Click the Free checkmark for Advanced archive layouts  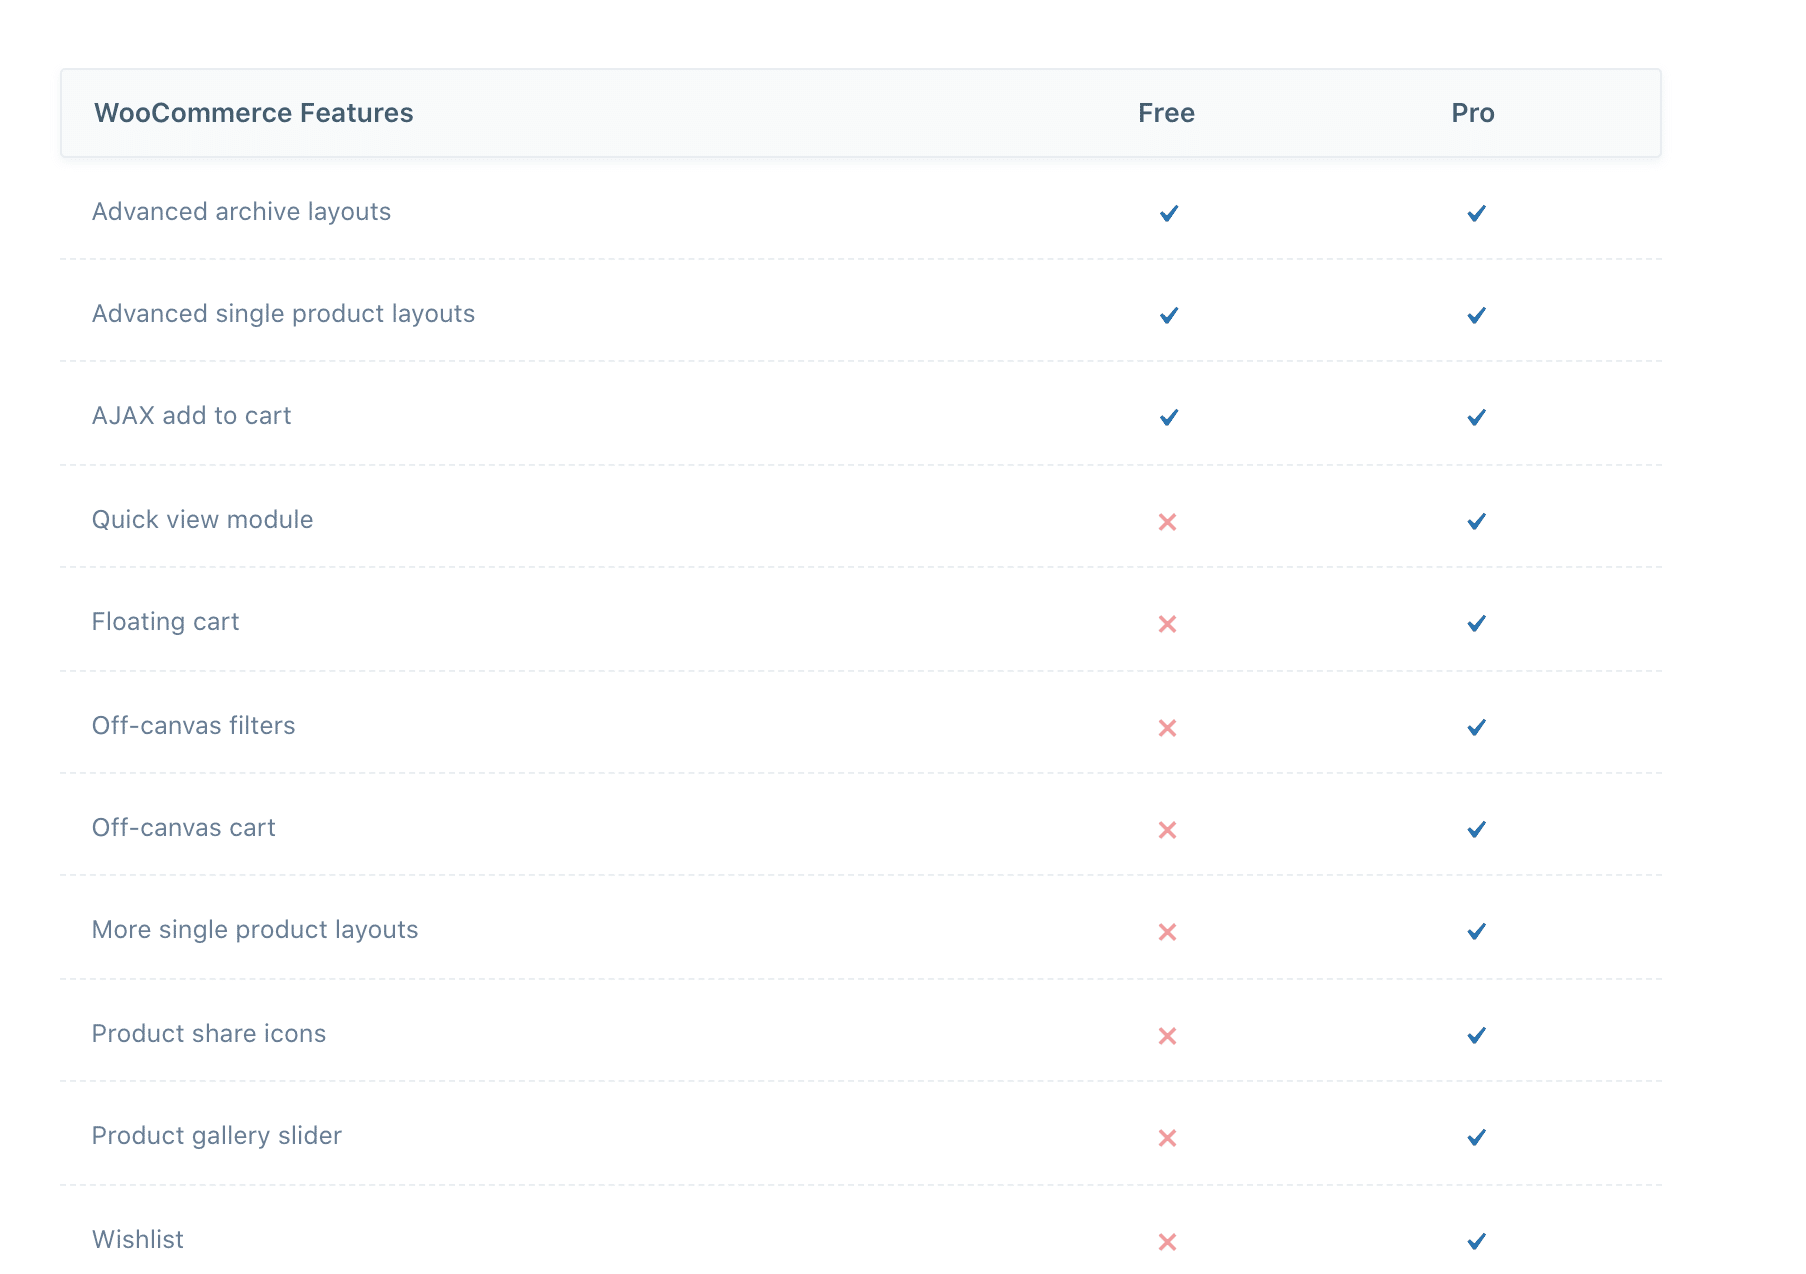(x=1168, y=213)
